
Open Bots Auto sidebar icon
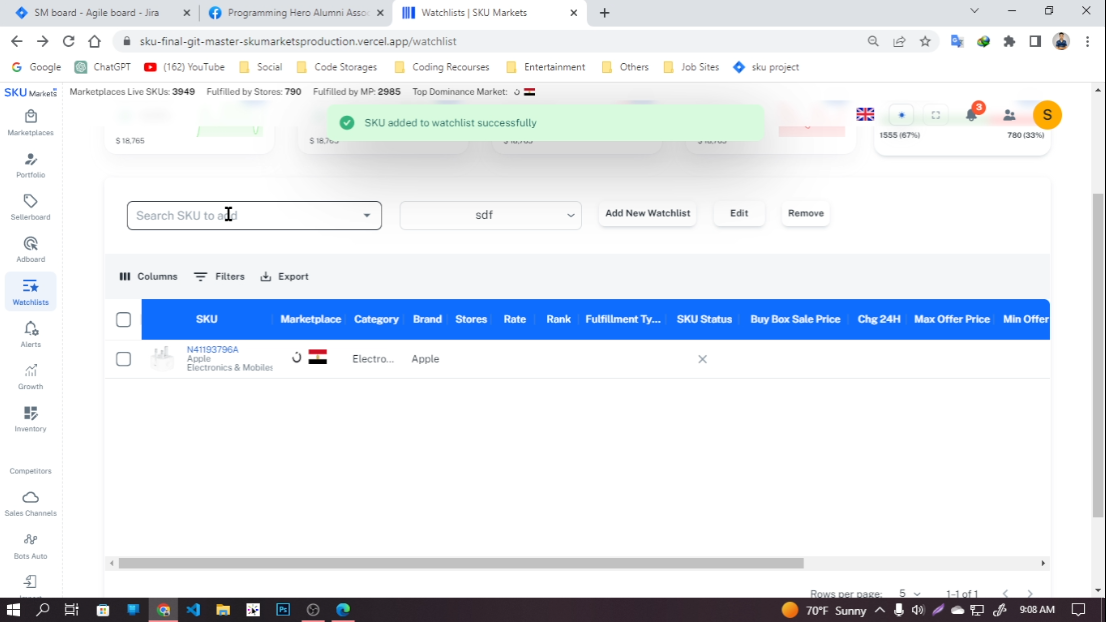(x=30, y=546)
